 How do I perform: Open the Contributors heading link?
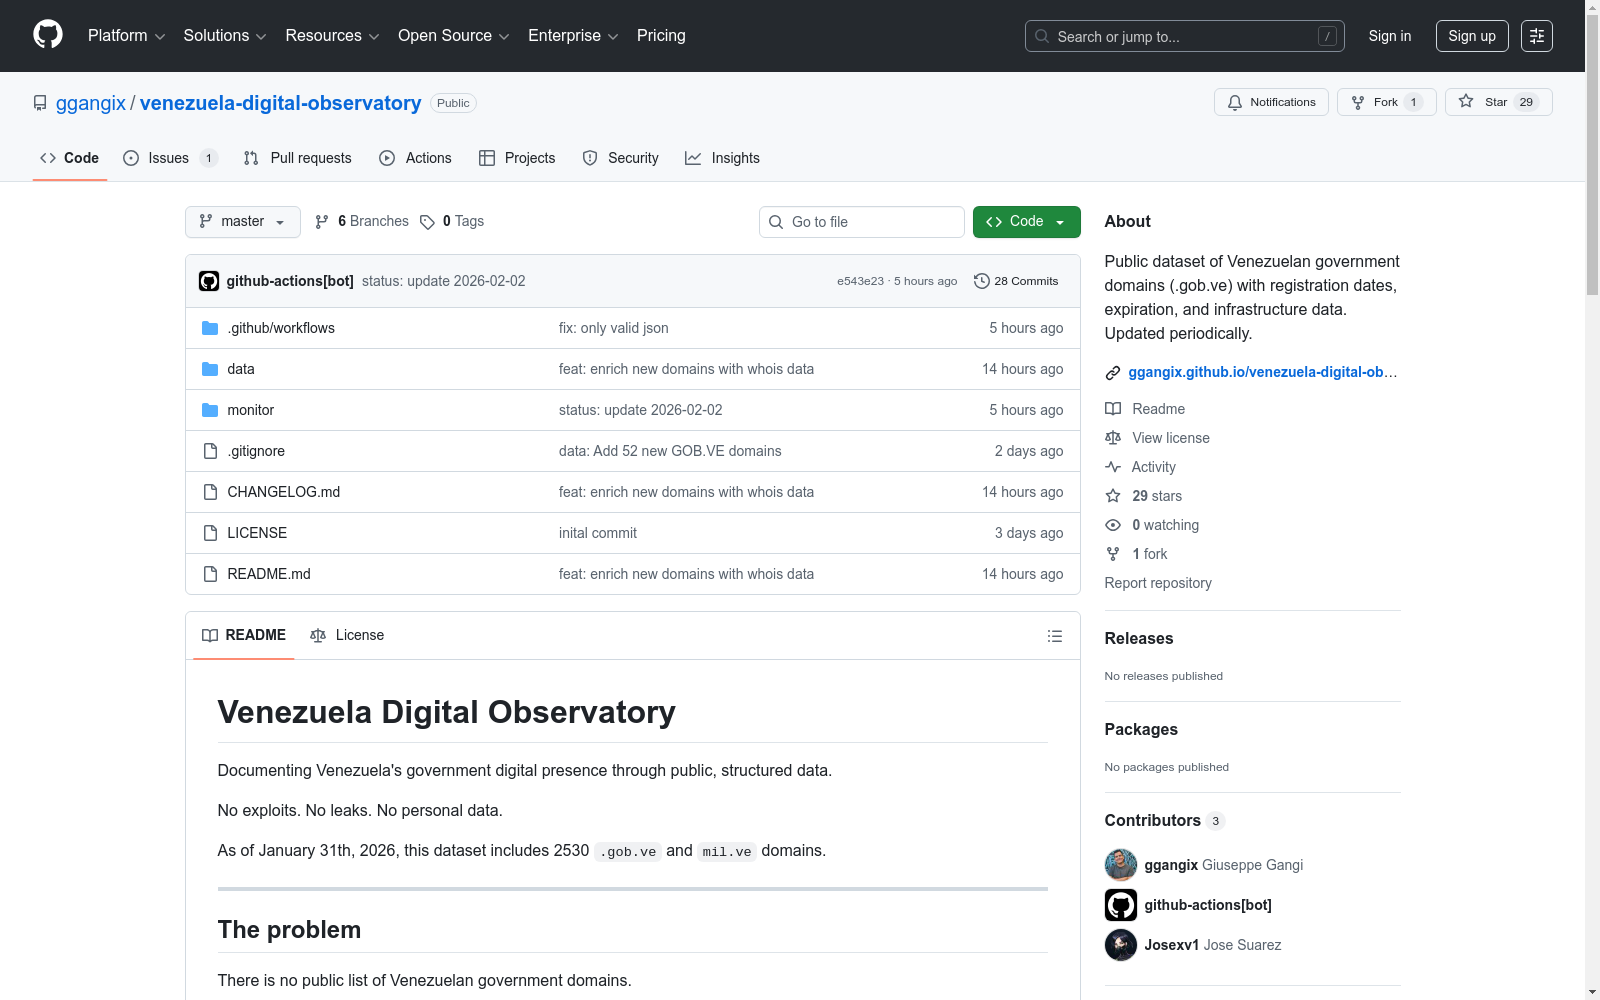pyautogui.click(x=1165, y=820)
